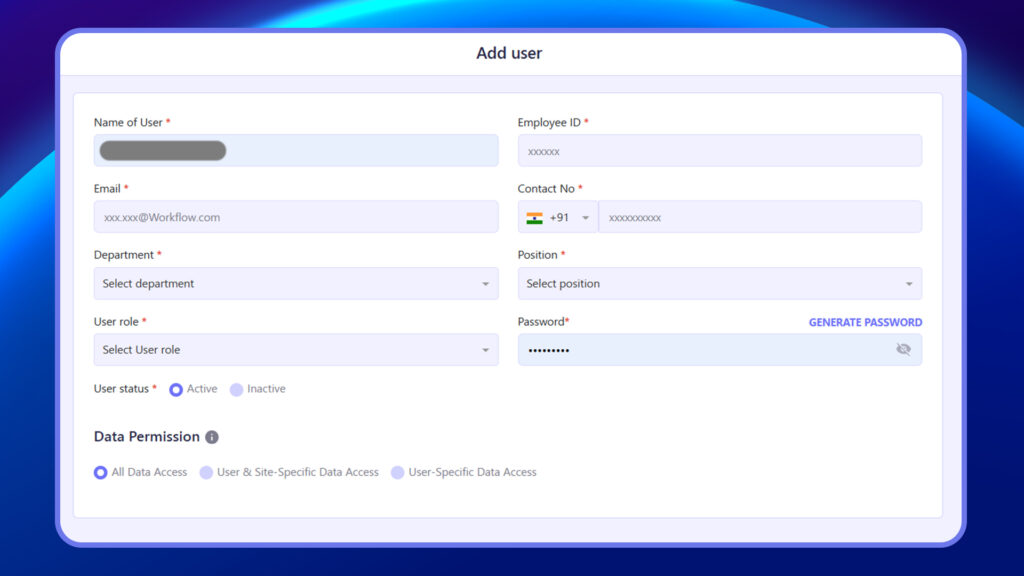Click the Data Permission heading

(x=146, y=436)
